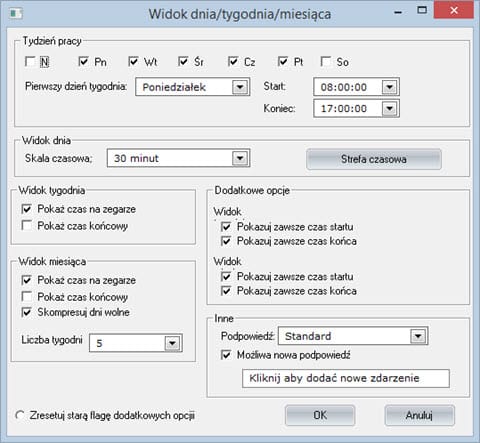Uncheck the Pn workday checkbox
Image resolution: width=480 pixels, height=443 pixels.
pyautogui.click(x=83, y=61)
